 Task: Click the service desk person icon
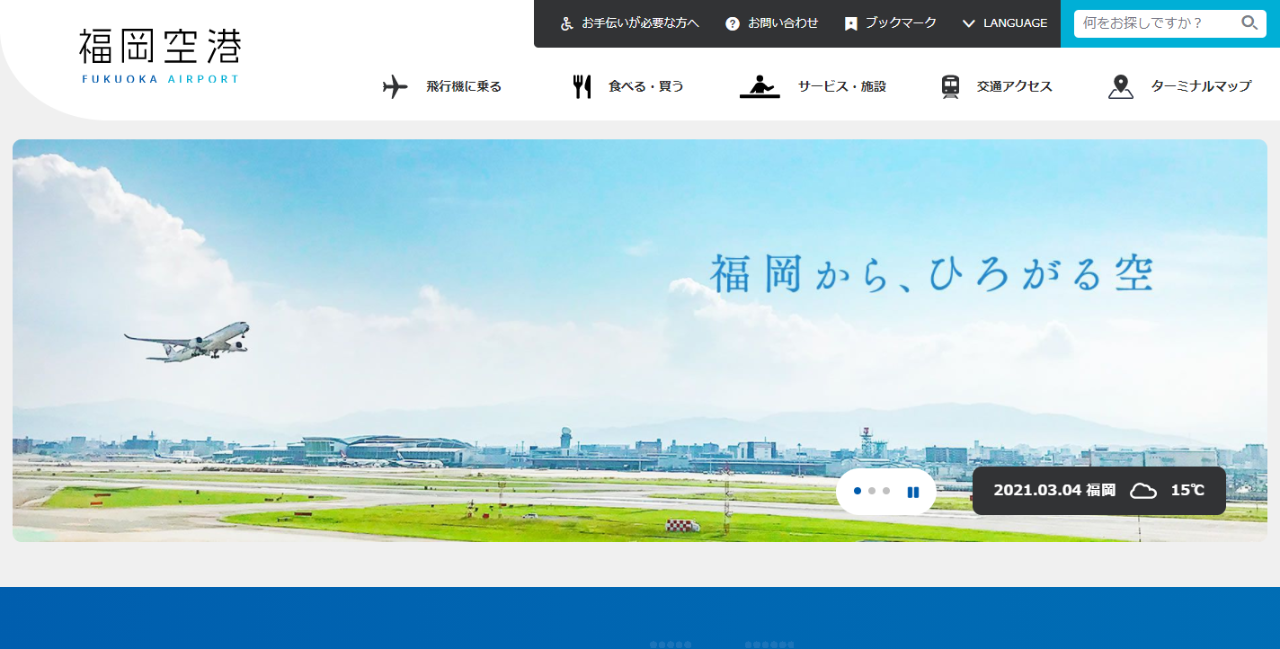coord(760,87)
